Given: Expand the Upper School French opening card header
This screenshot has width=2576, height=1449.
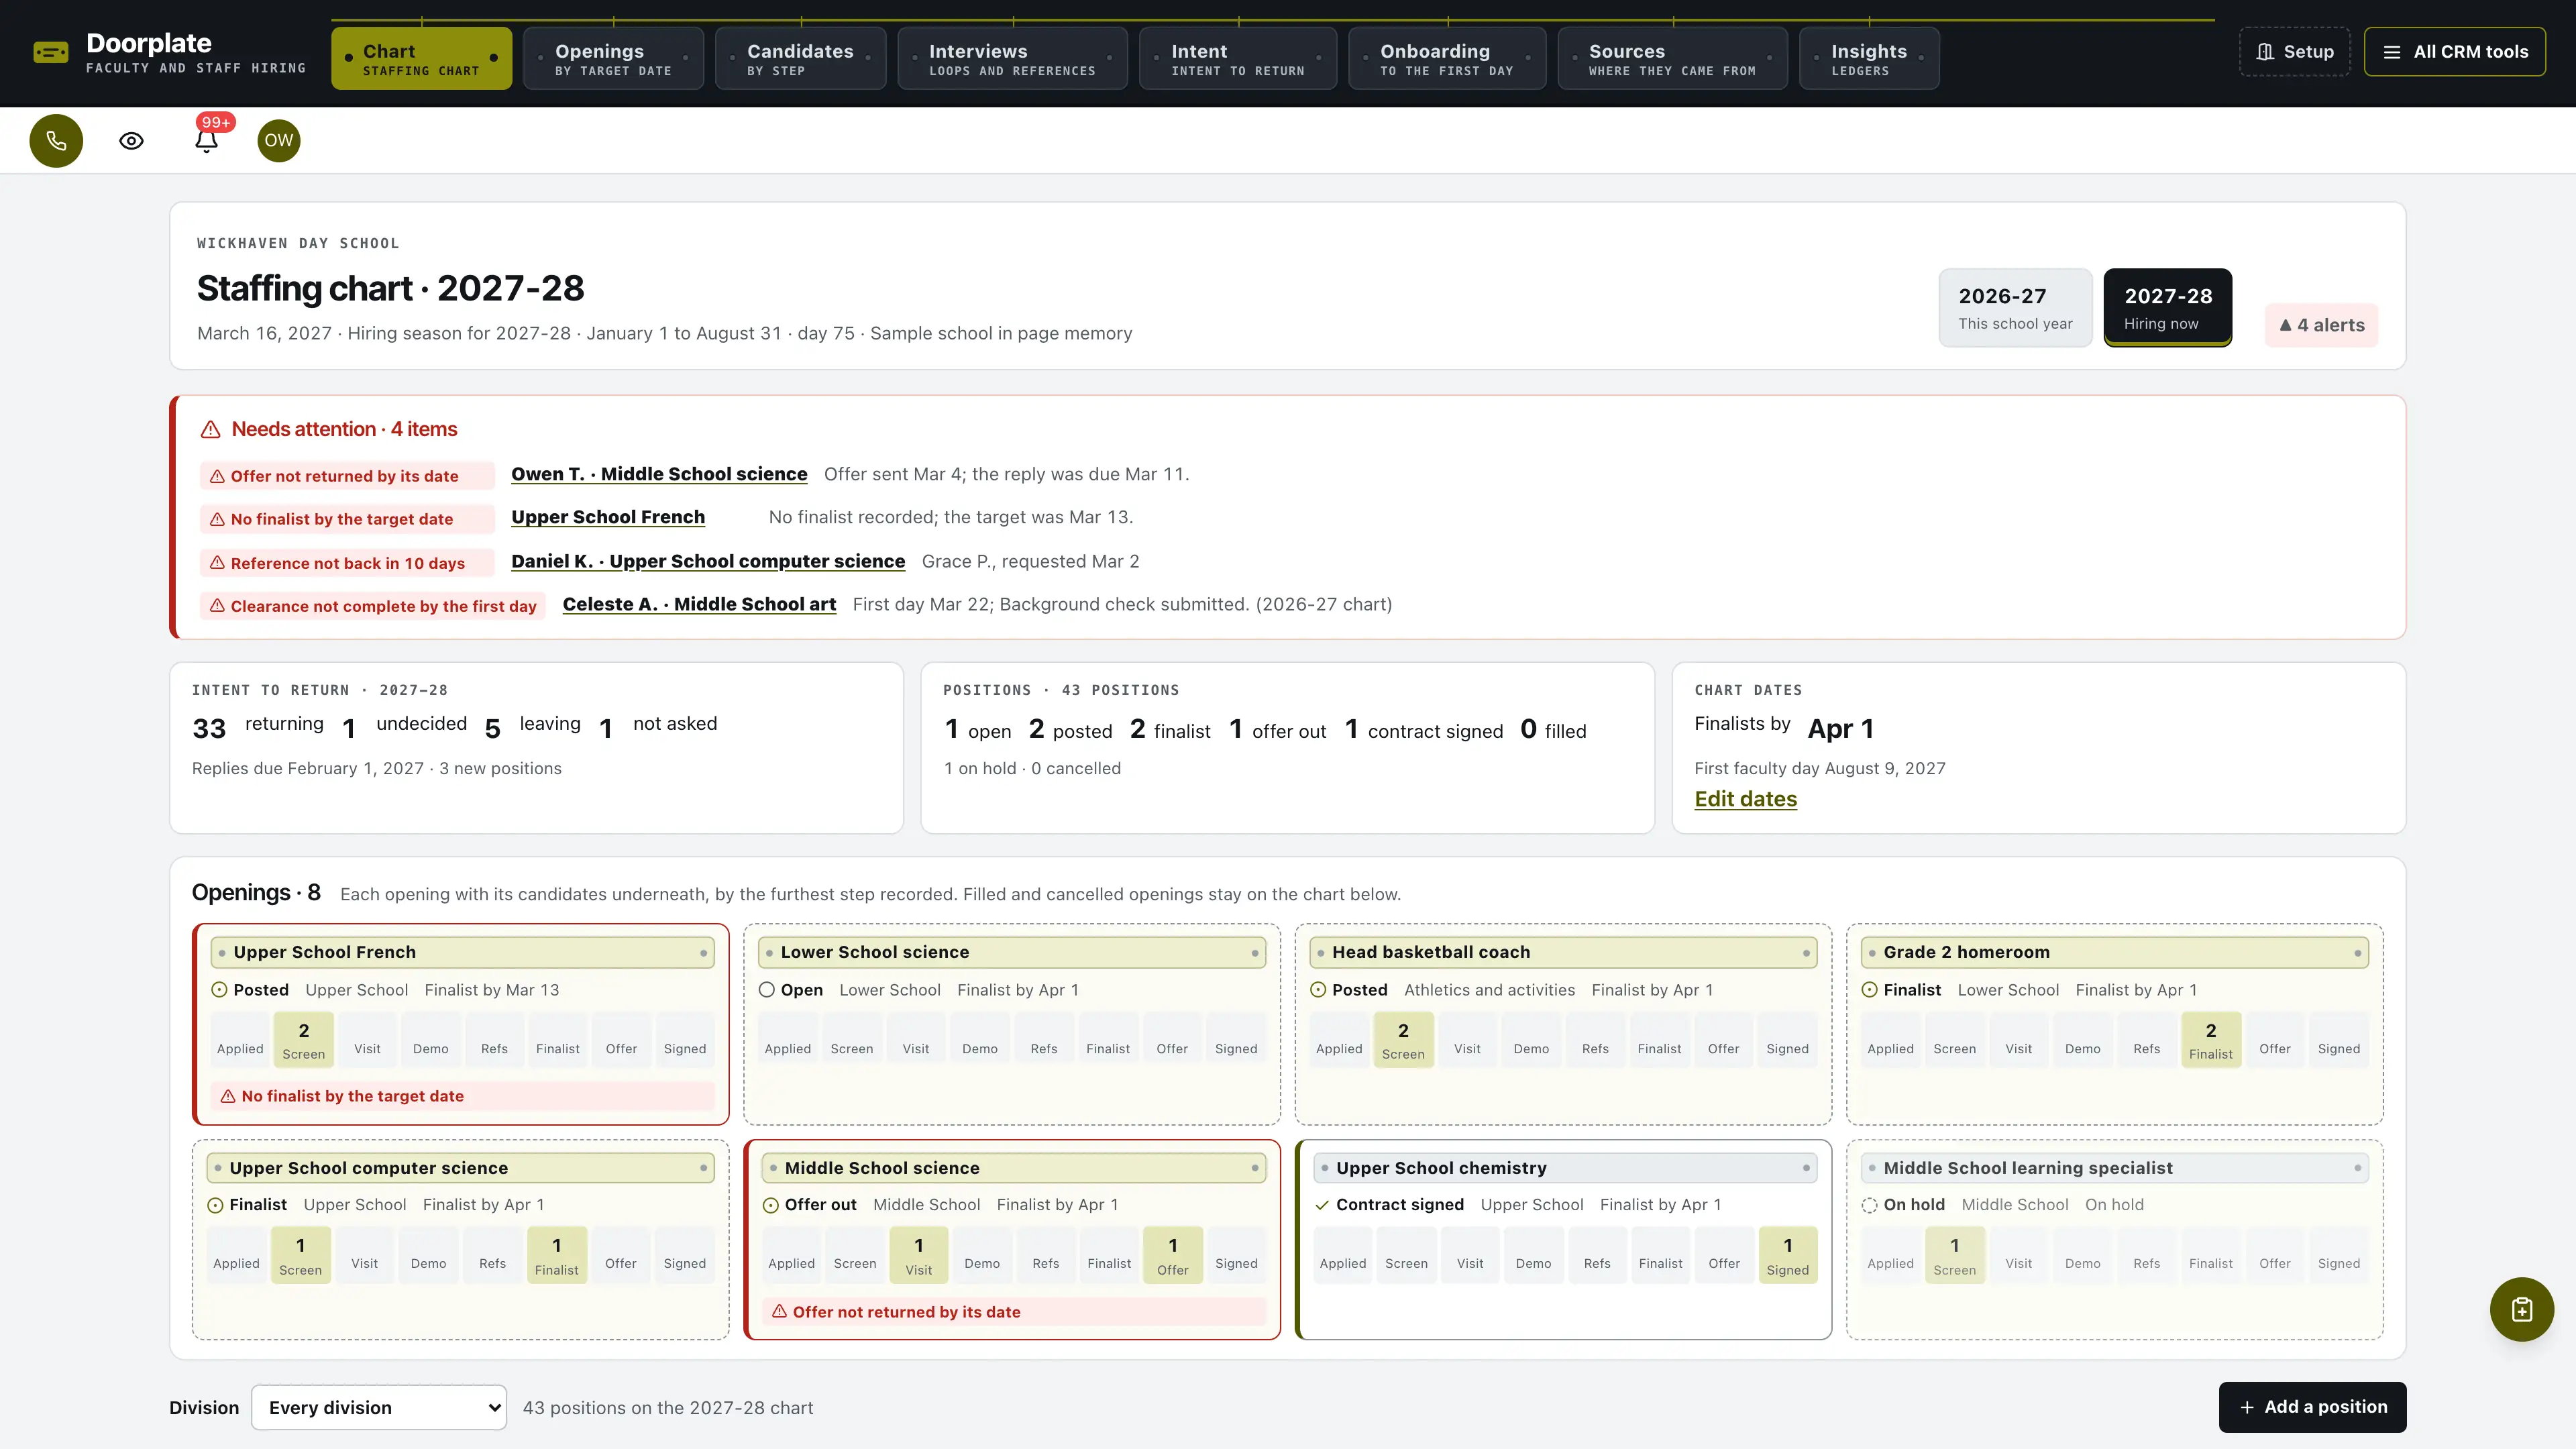Looking at the screenshot, I should pyautogui.click(x=462, y=952).
